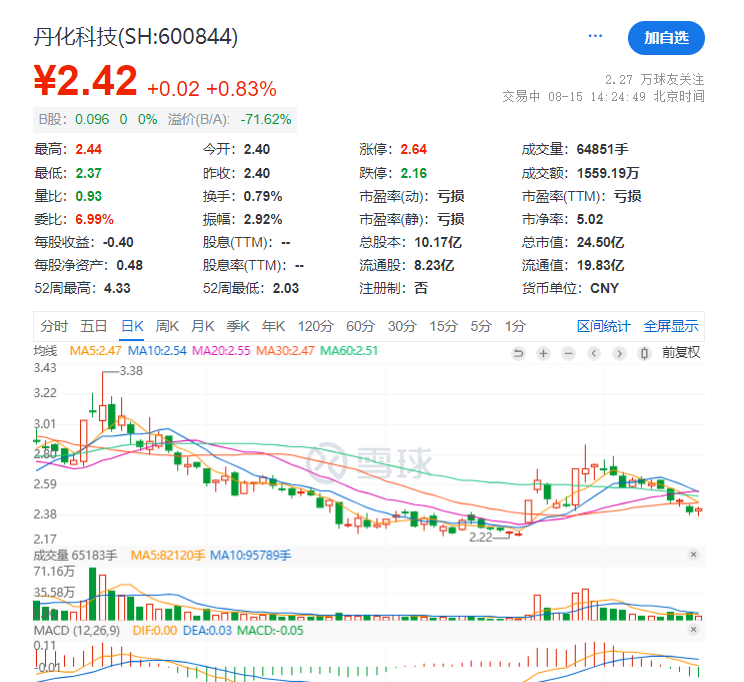
Task: Click the MA5:2.47 moving average label
Action: tap(95, 351)
